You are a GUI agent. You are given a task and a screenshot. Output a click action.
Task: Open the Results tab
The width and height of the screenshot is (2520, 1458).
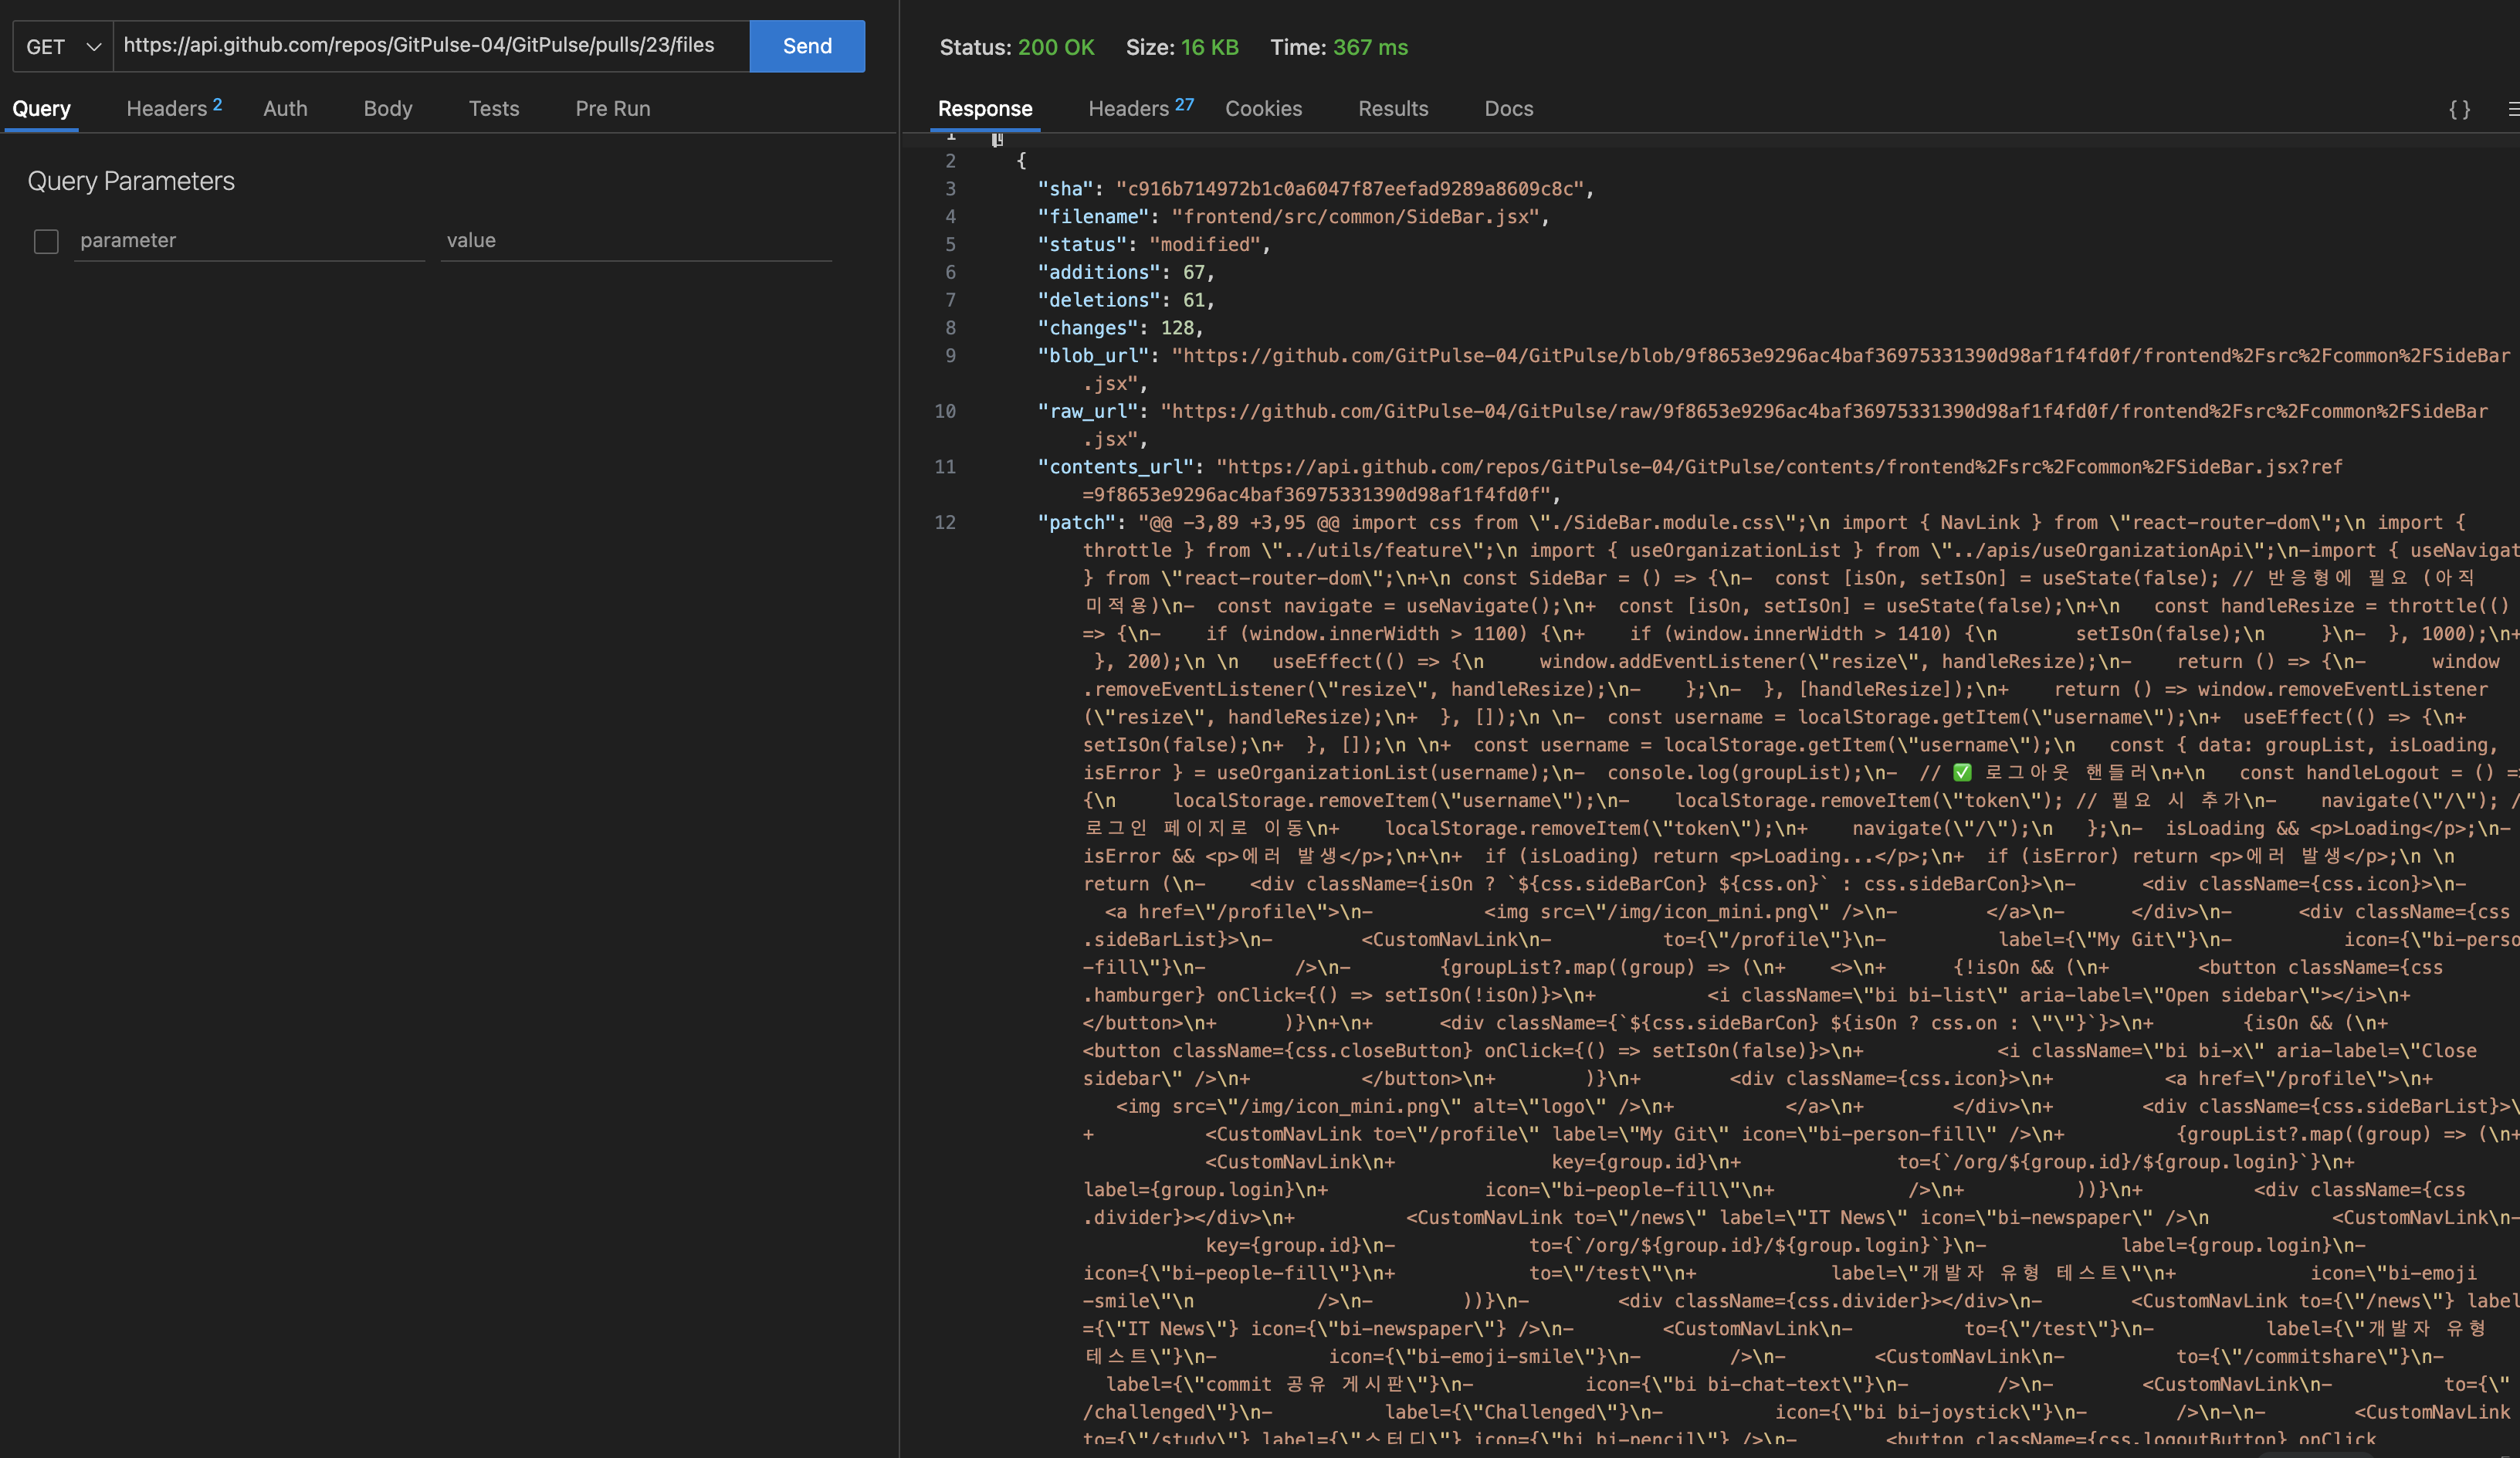point(1393,108)
